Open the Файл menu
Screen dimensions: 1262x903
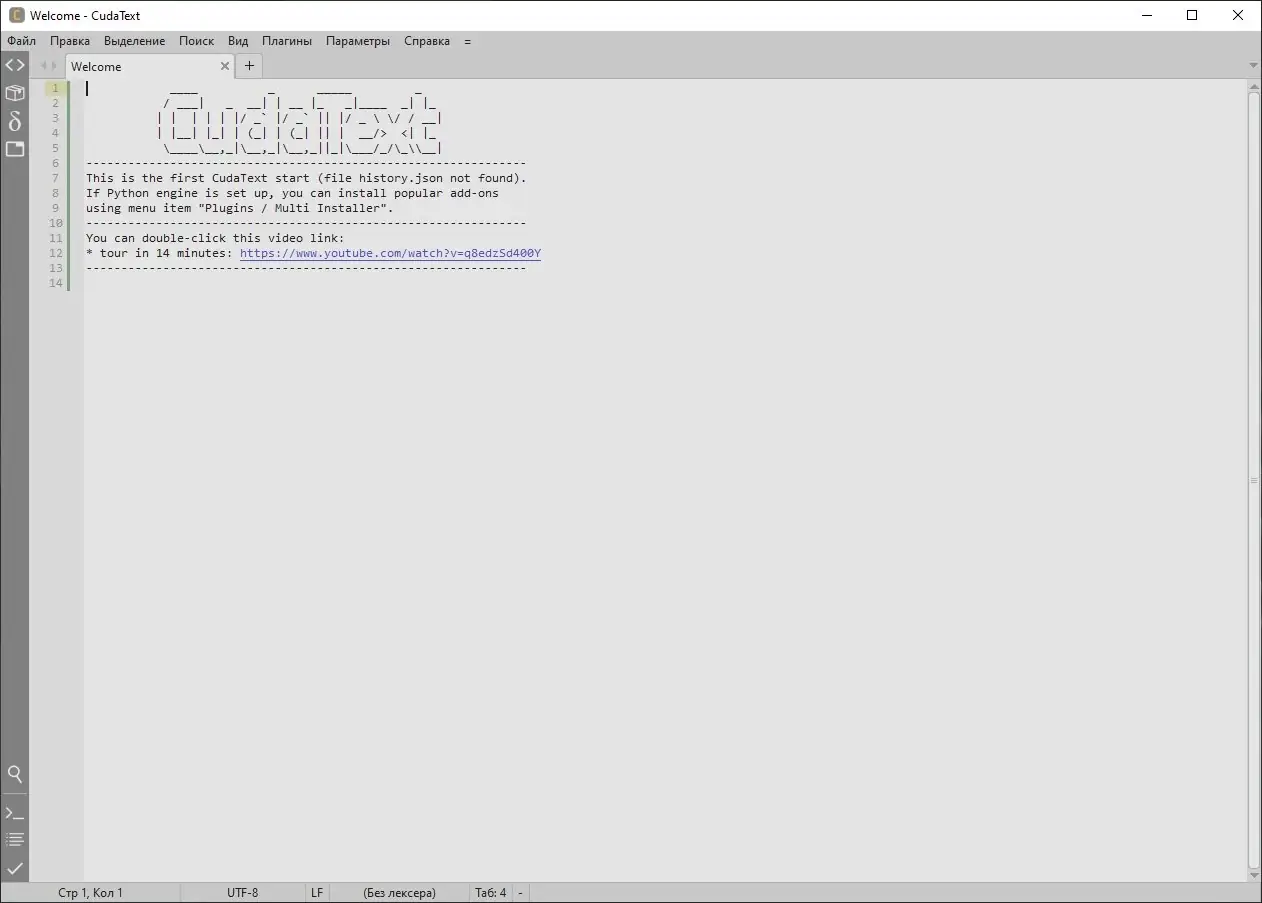[21, 41]
